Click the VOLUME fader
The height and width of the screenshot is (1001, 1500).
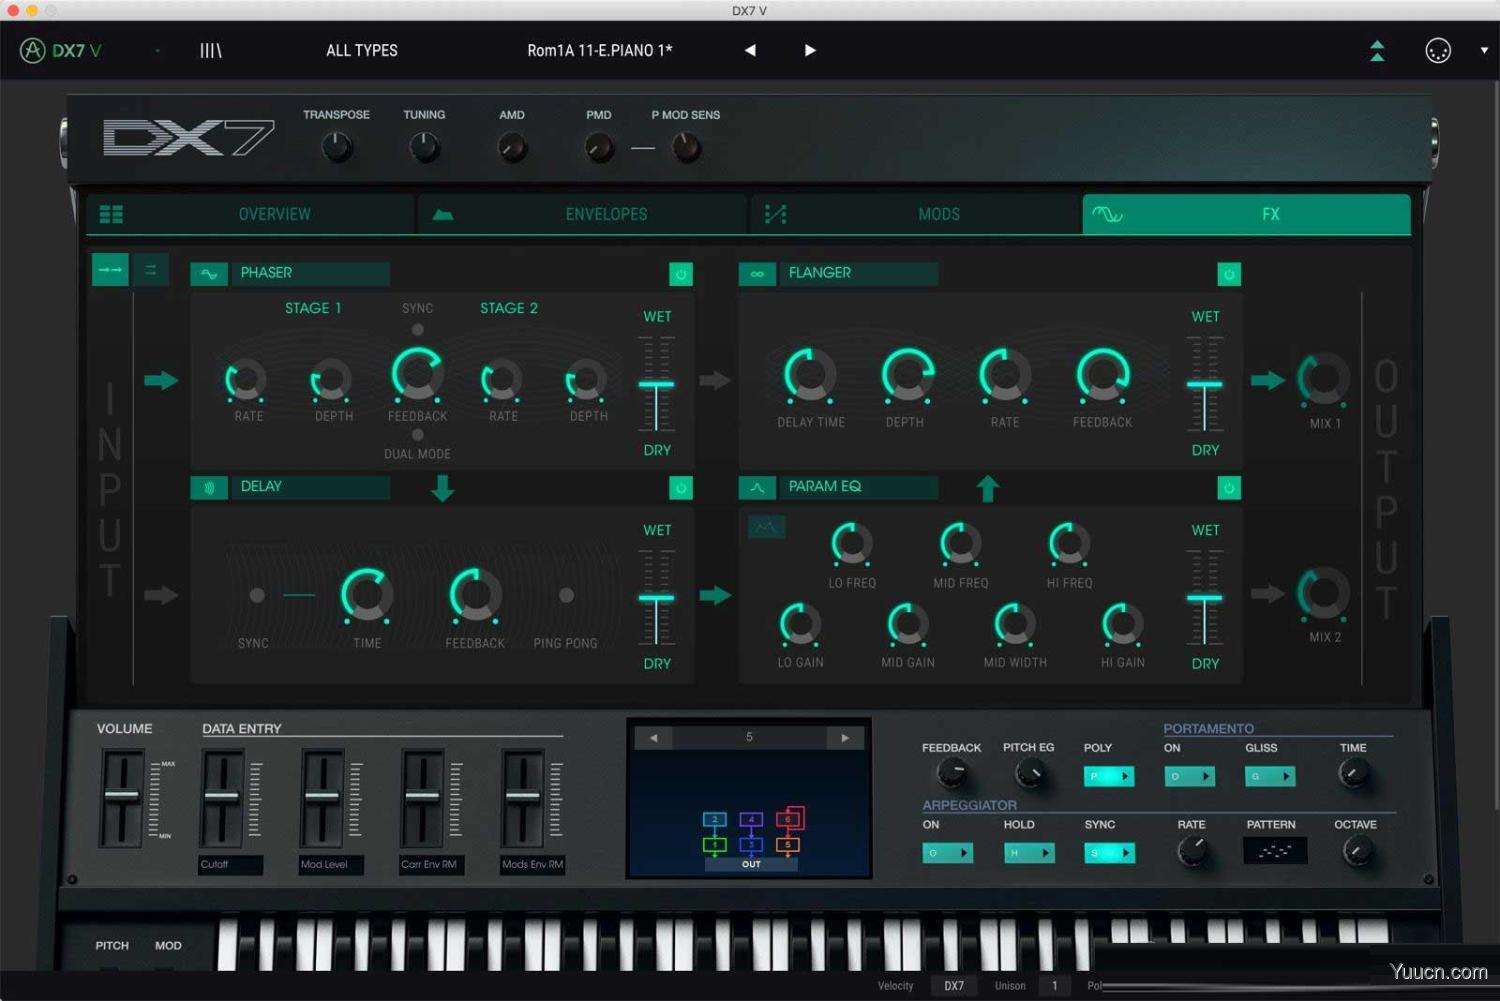pyautogui.click(x=122, y=796)
